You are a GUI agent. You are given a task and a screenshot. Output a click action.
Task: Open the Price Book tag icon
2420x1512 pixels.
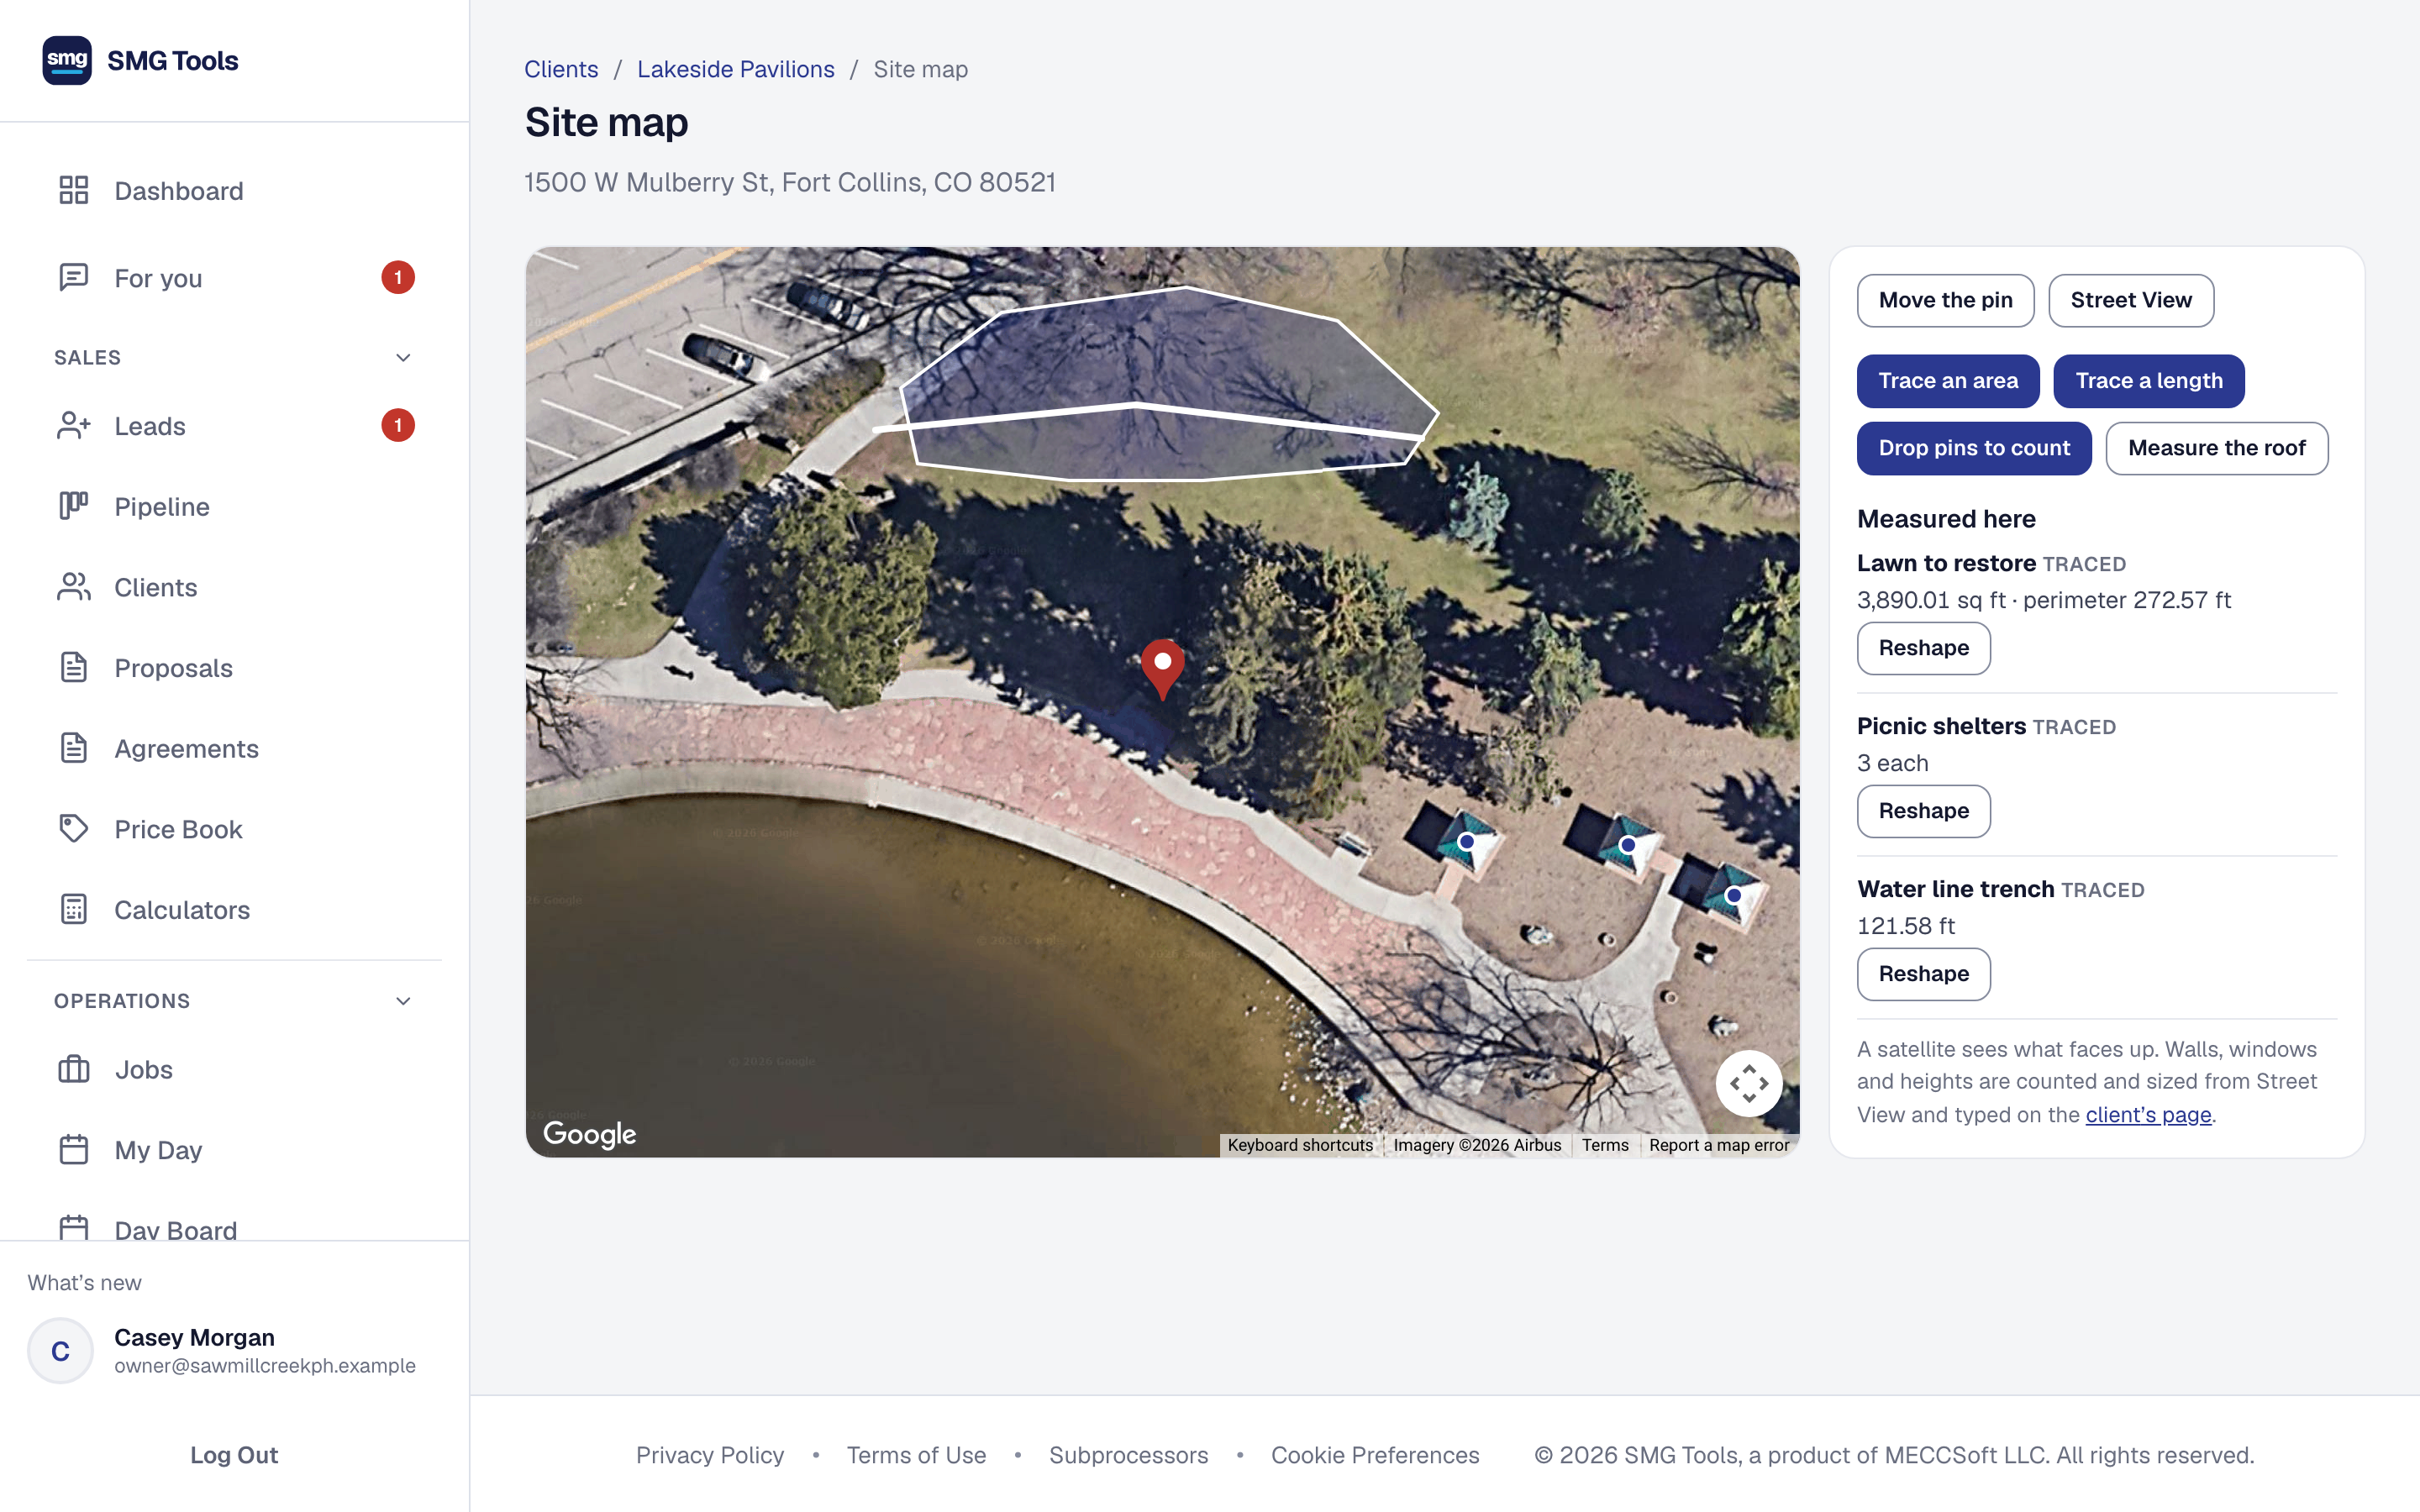(74, 829)
